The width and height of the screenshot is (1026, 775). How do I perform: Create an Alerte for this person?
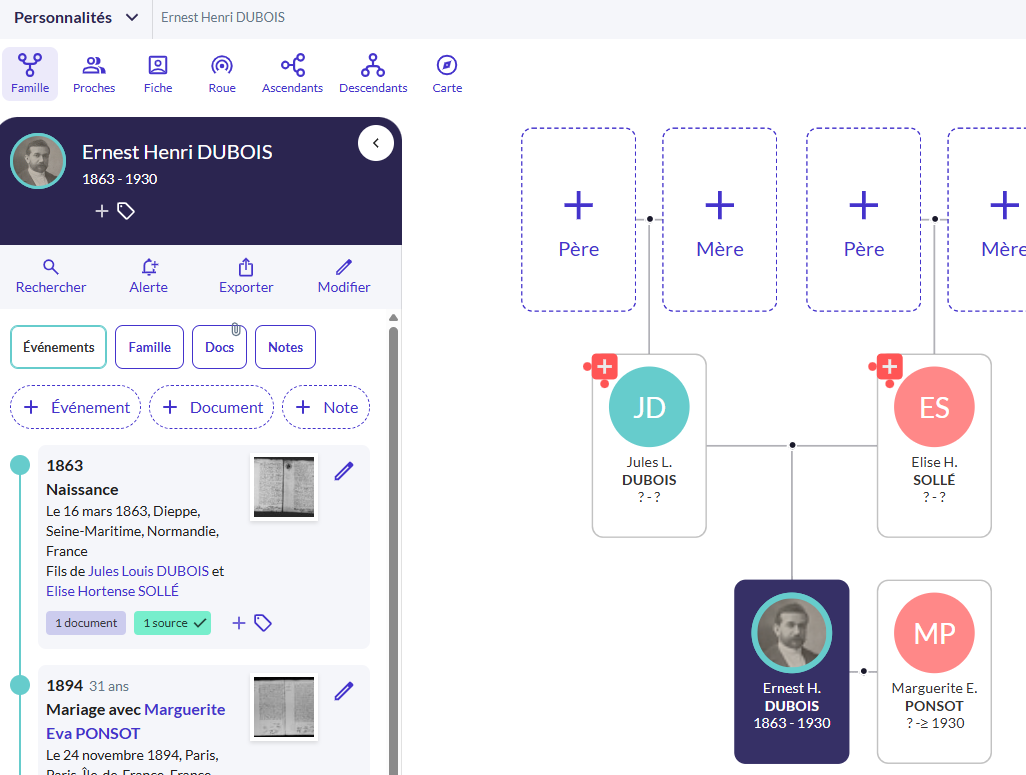(x=149, y=276)
